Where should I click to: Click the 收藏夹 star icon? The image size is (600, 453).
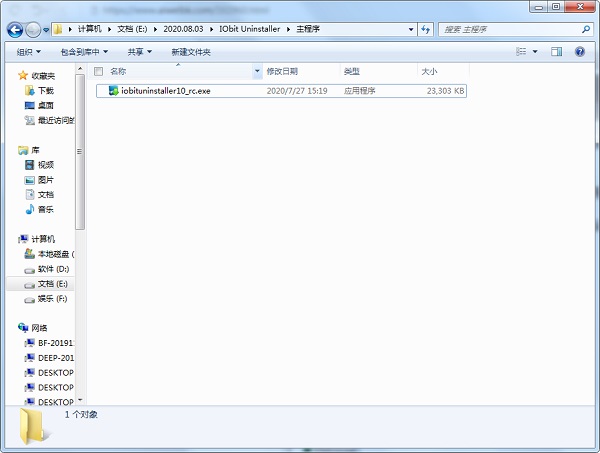tap(23, 75)
